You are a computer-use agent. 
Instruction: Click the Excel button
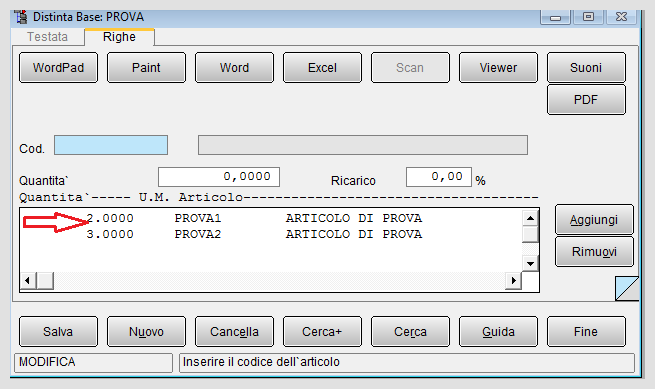click(x=322, y=68)
